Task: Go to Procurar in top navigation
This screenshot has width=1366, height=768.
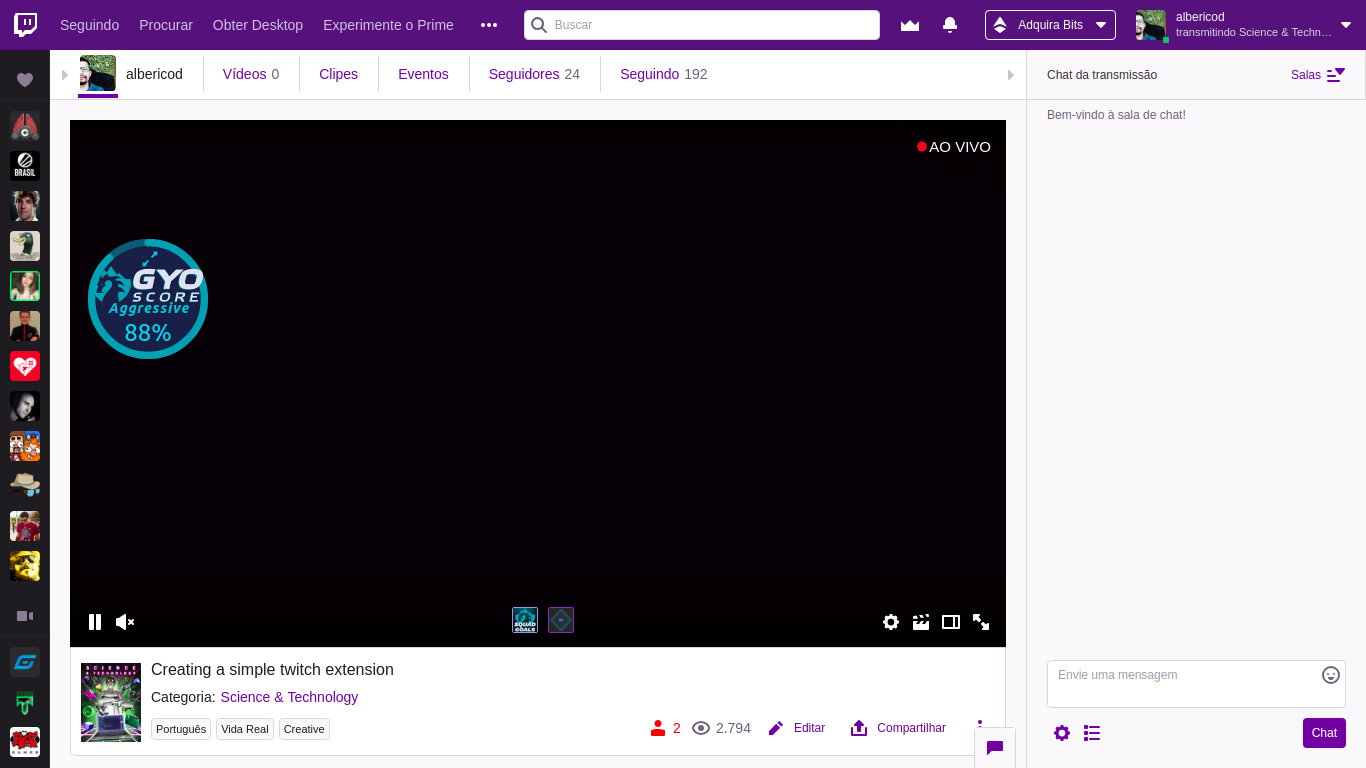Action: click(166, 25)
